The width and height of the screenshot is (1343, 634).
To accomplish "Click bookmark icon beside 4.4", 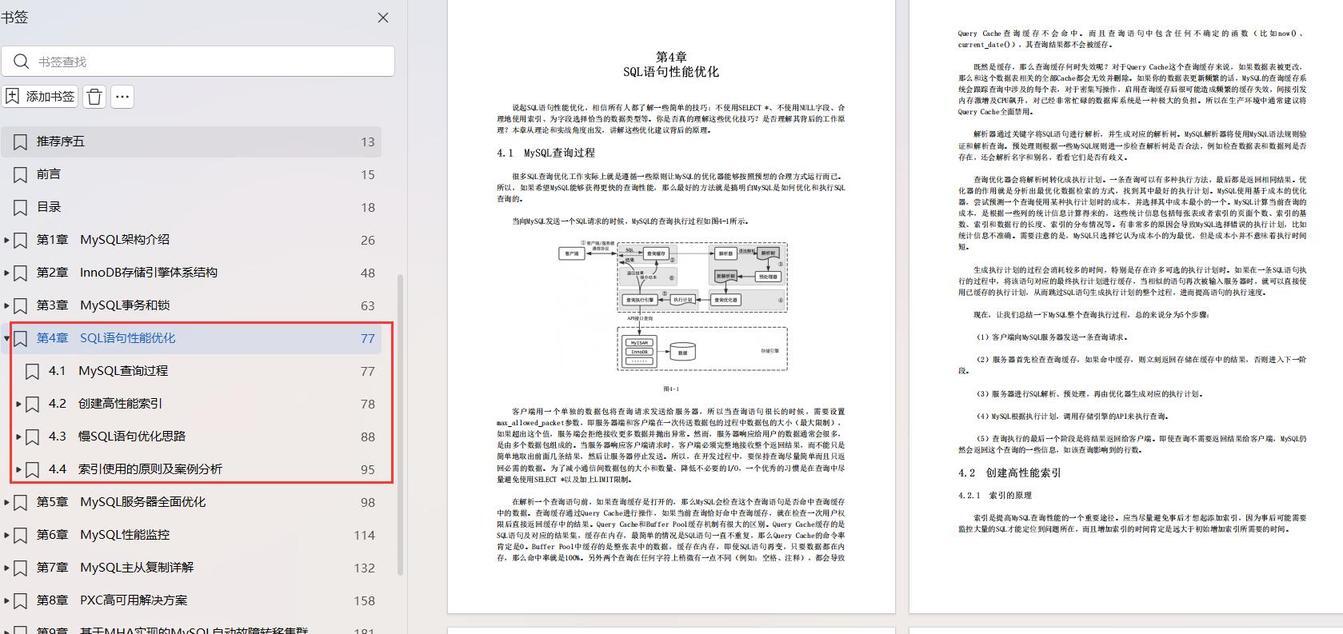I will click(x=33, y=469).
